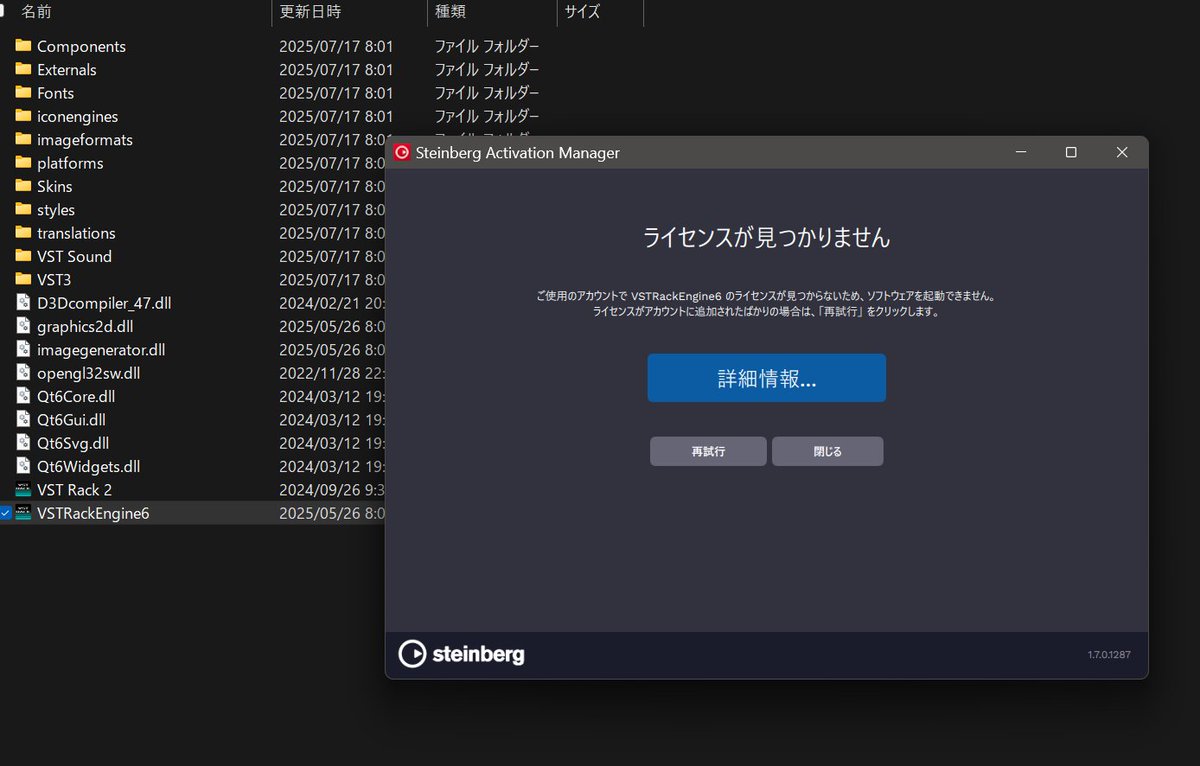Select the VSTRackEngine6 file name
Screen dimensions: 1200x766
pos(93,513)
